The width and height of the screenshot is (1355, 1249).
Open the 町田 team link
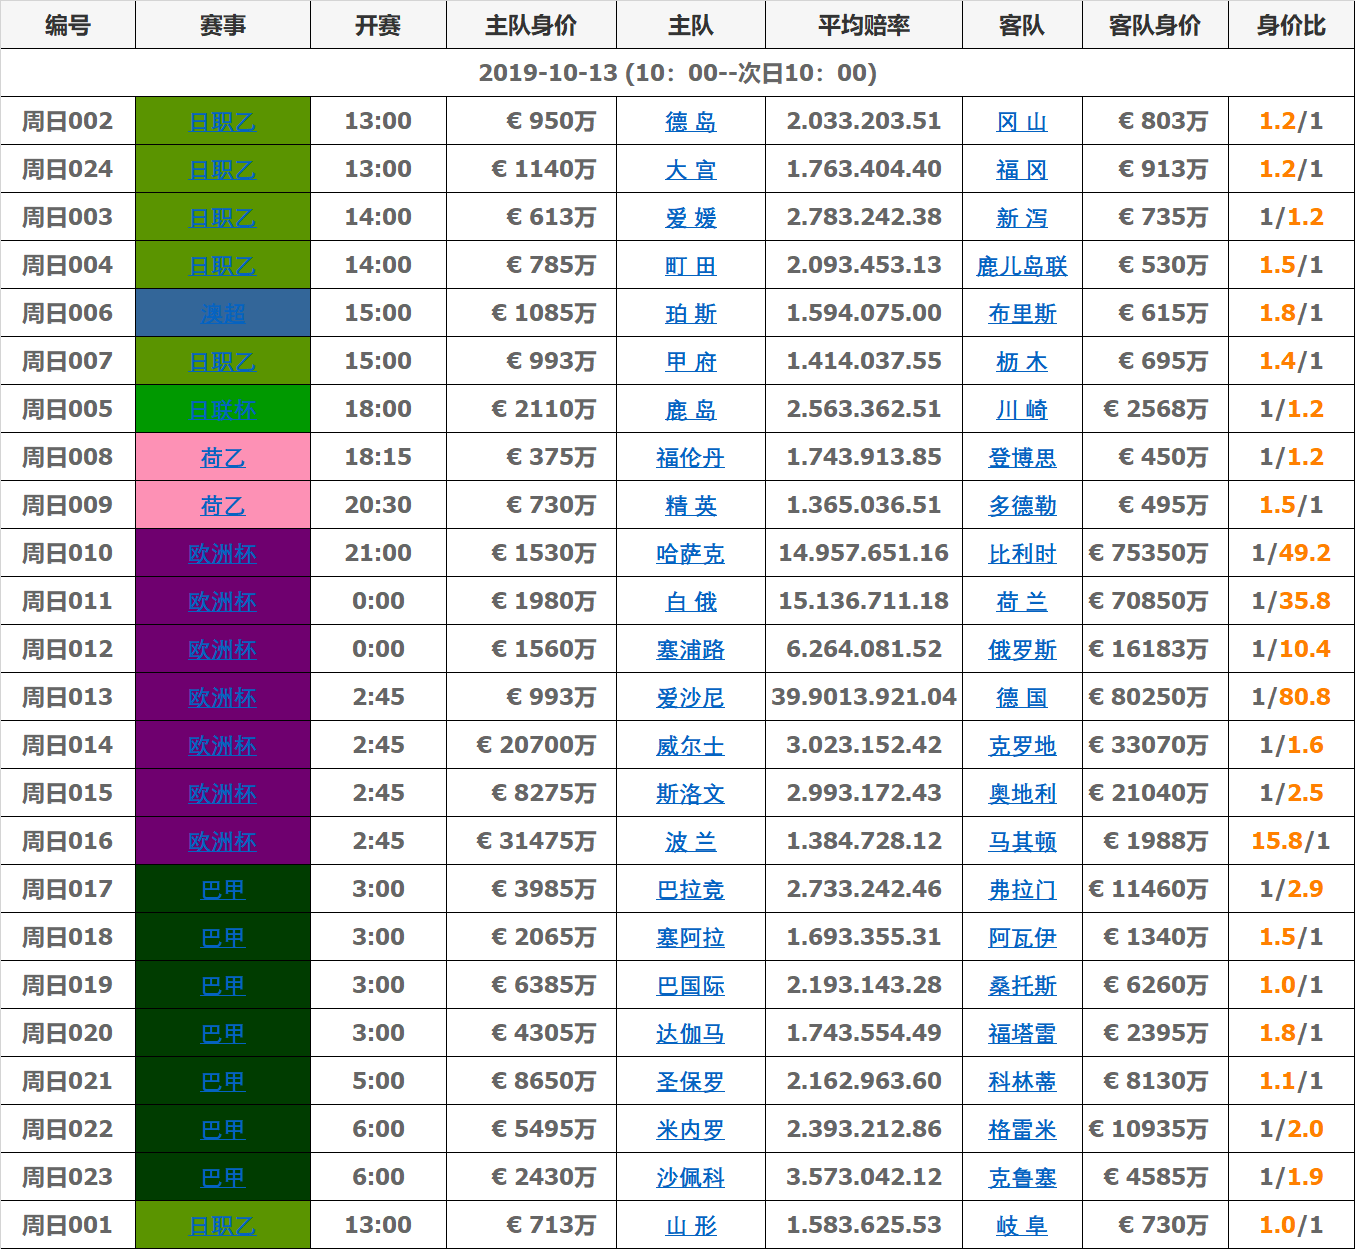[x=691, y=266]
